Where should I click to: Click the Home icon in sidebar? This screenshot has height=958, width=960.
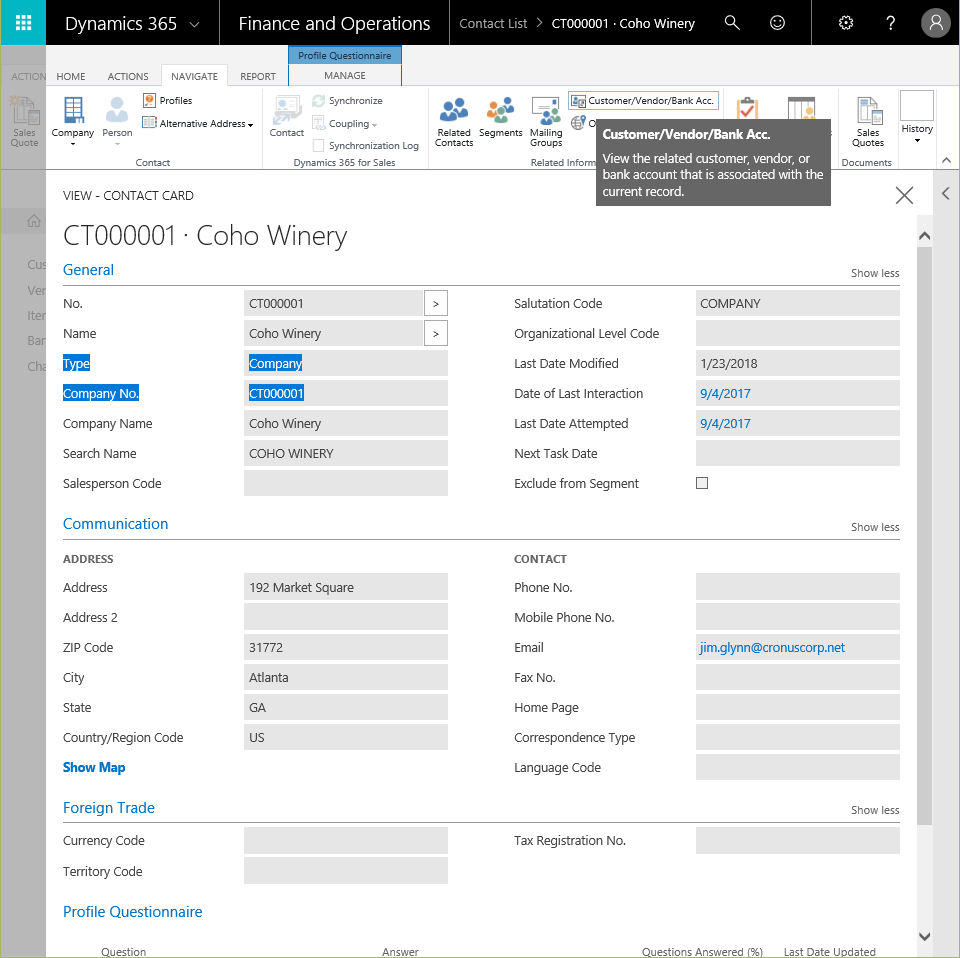(34, 221)
